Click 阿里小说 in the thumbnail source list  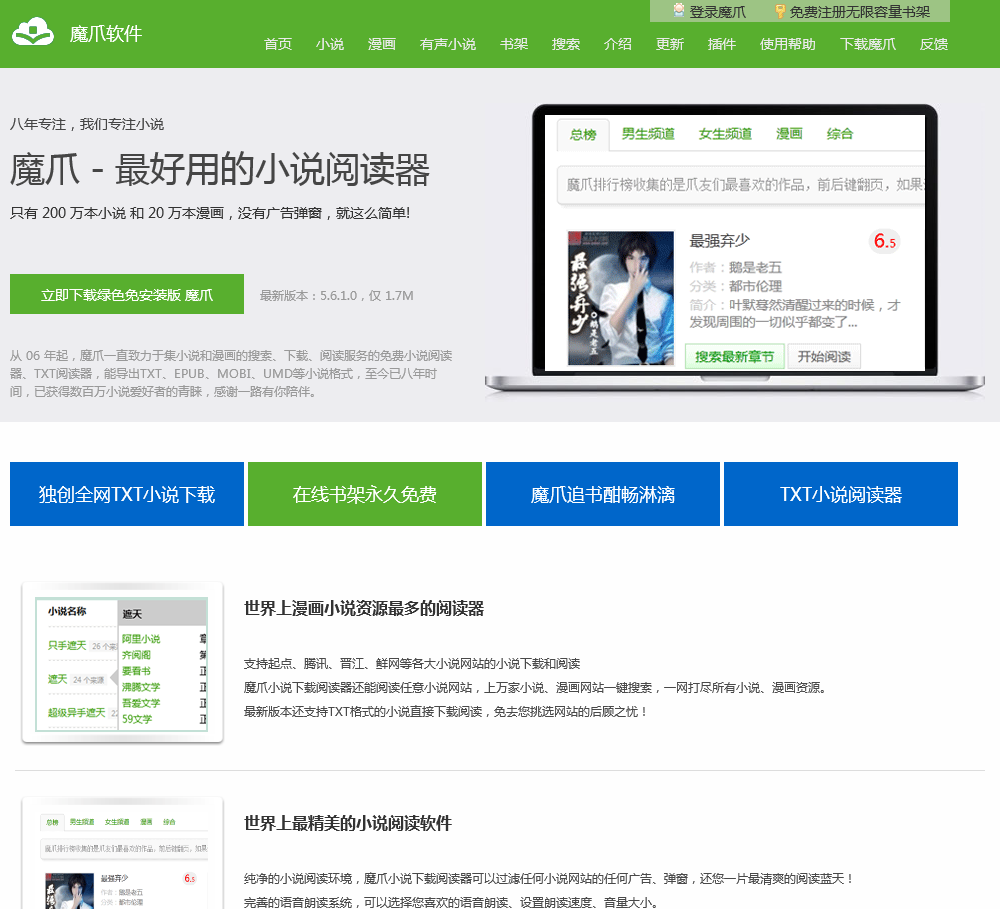(141, 639)
